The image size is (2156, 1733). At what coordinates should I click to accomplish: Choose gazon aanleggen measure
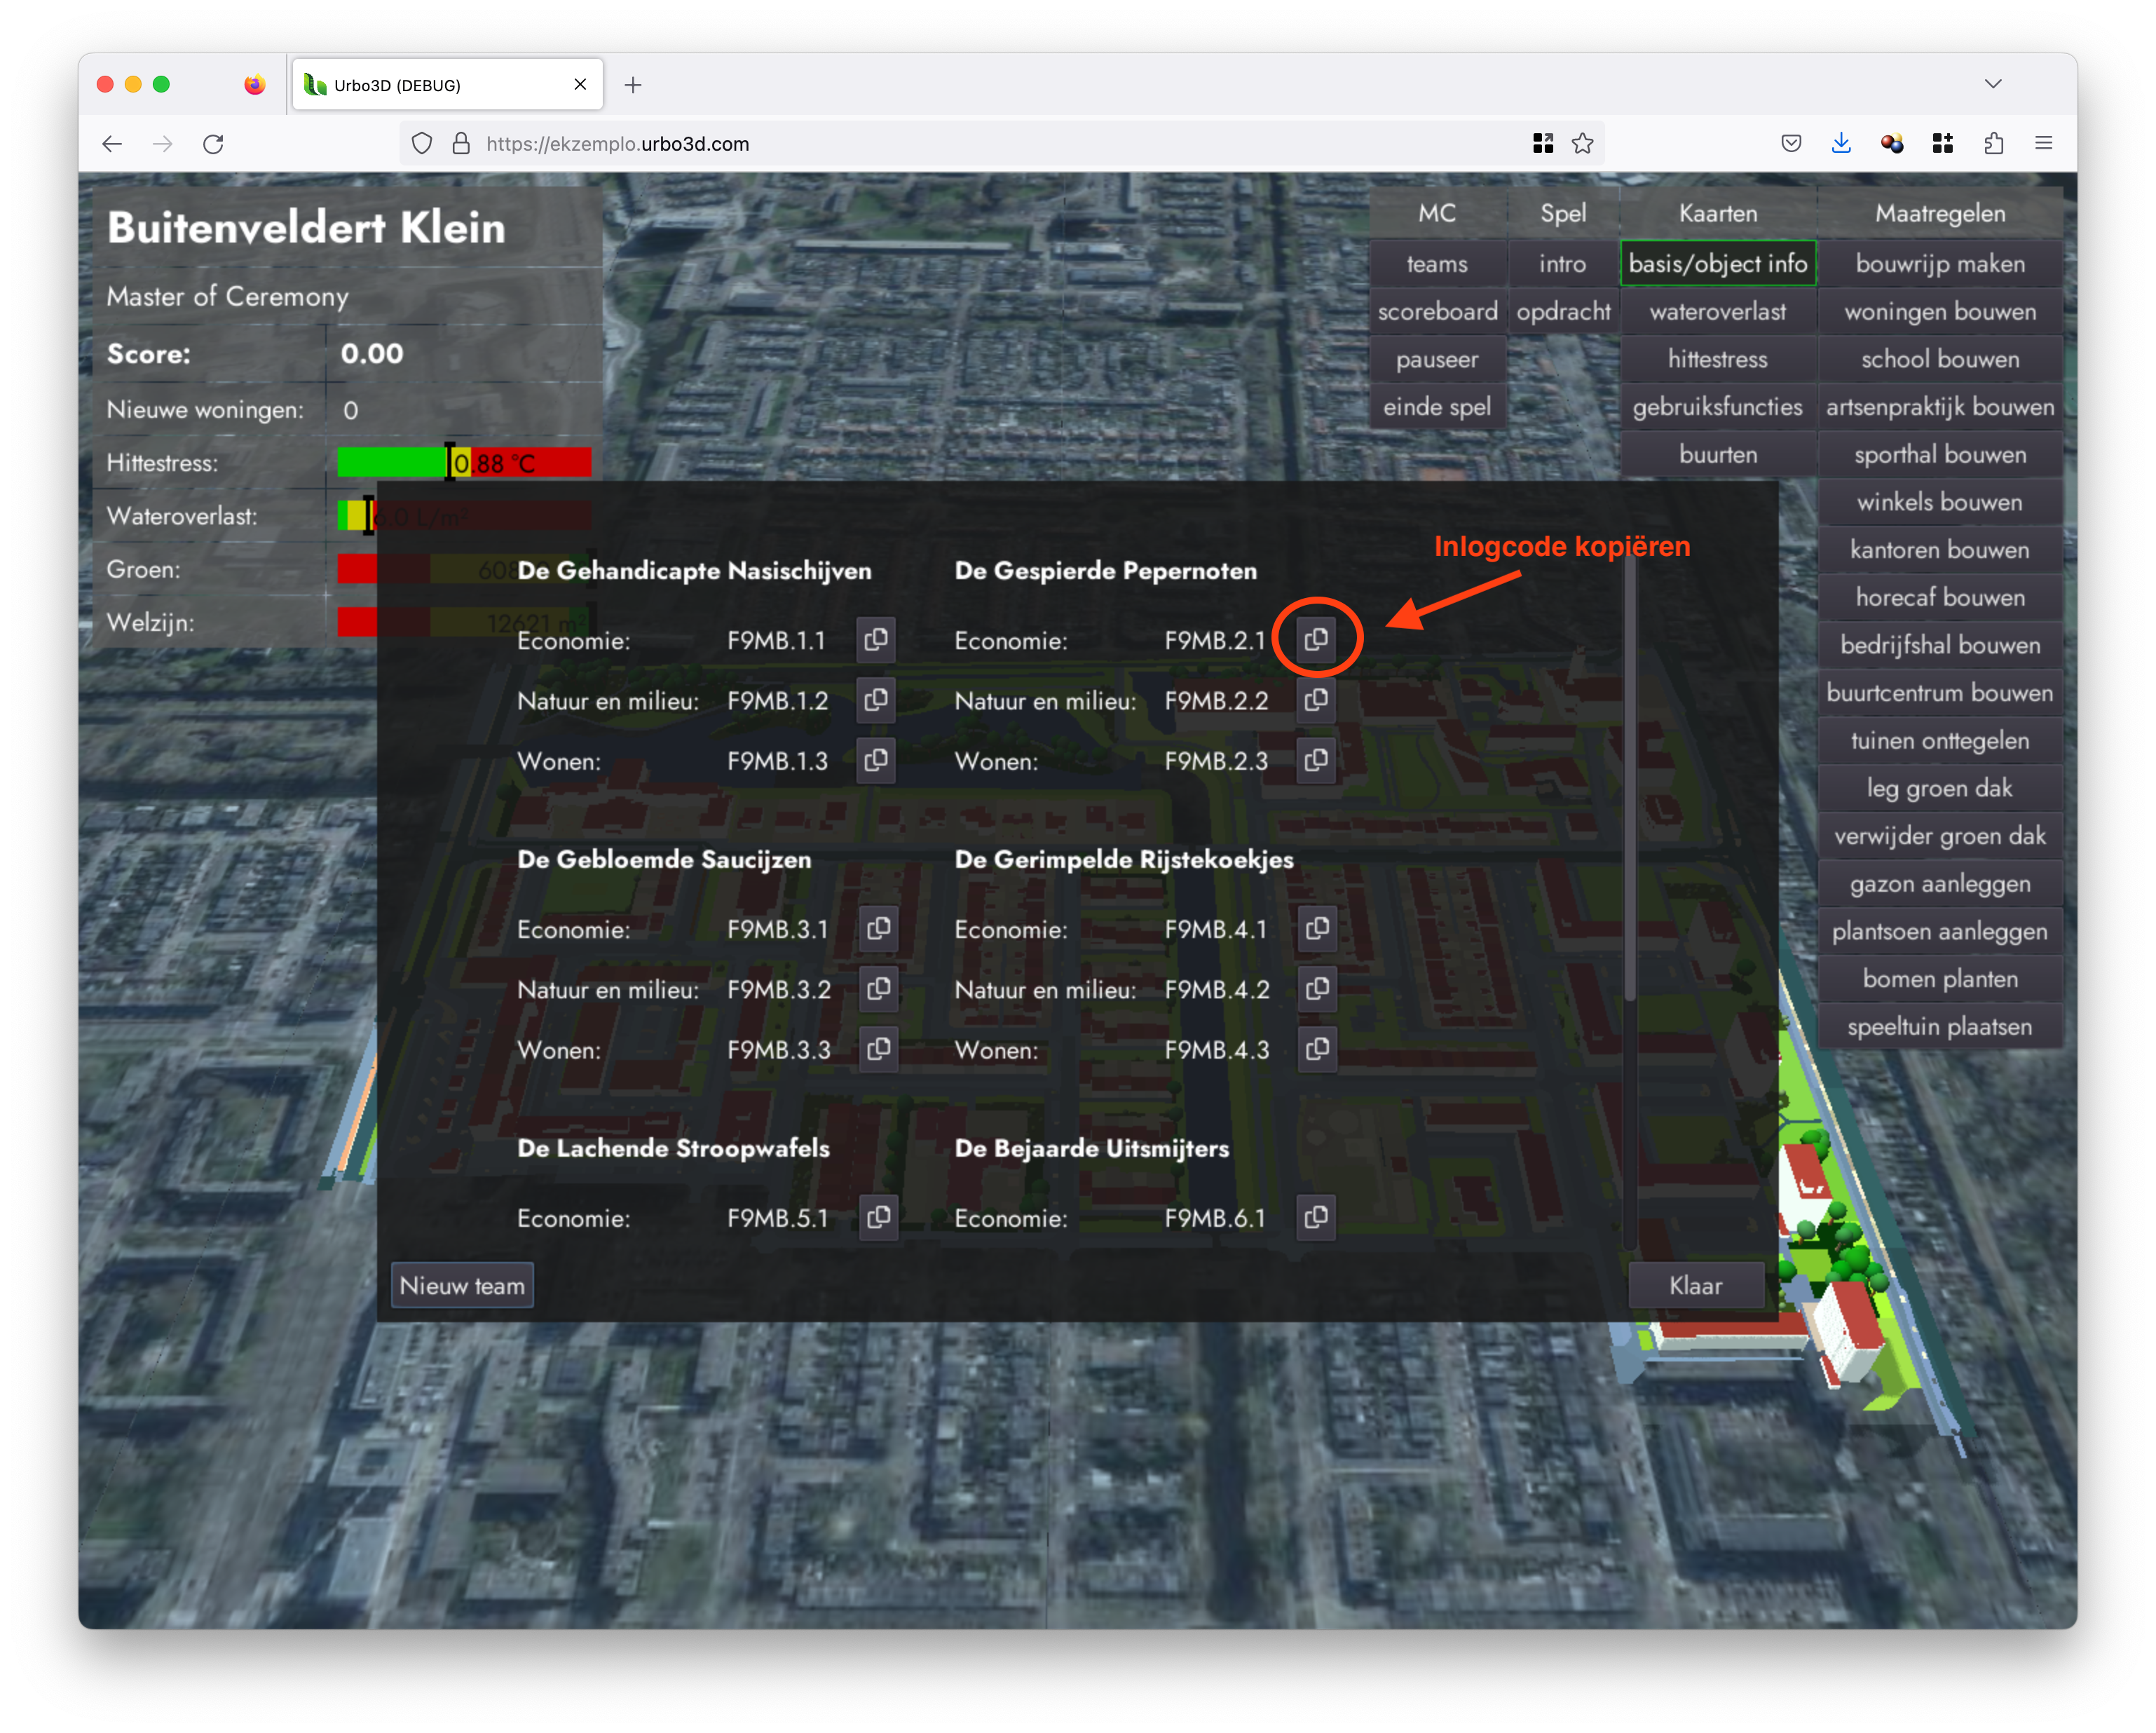tap(1940, 884)
